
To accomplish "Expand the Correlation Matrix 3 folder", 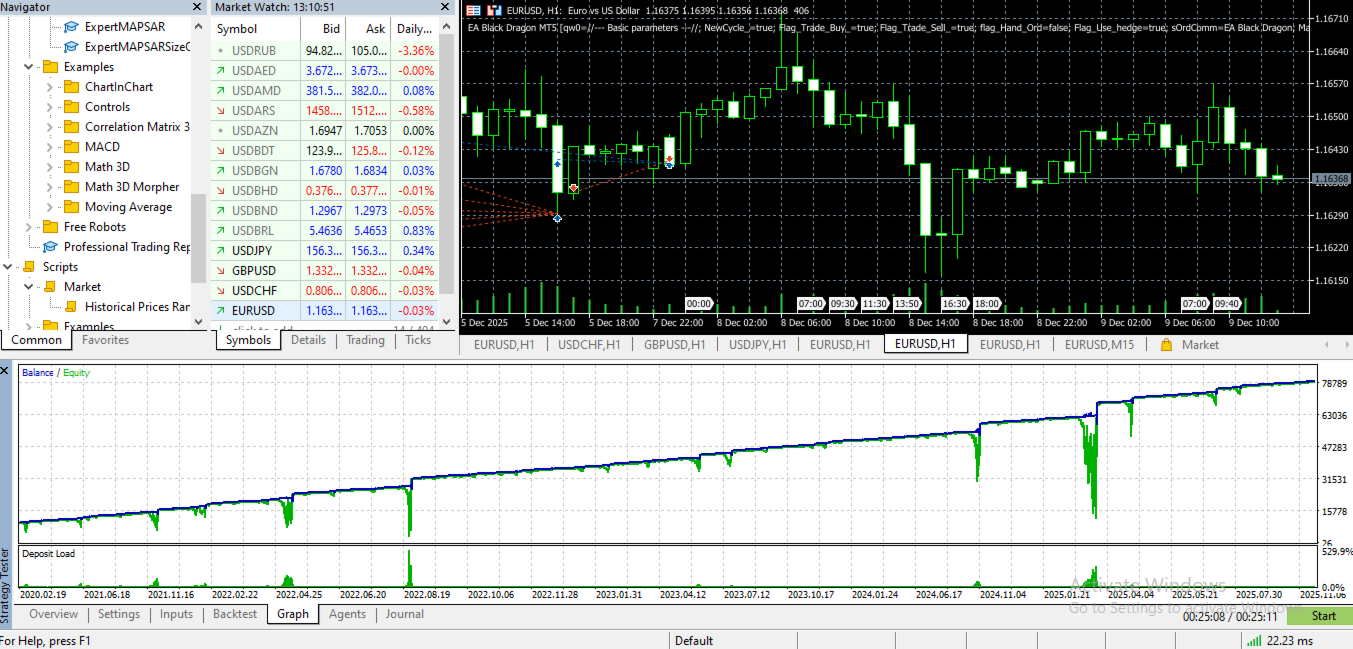I will coord(49,127).
